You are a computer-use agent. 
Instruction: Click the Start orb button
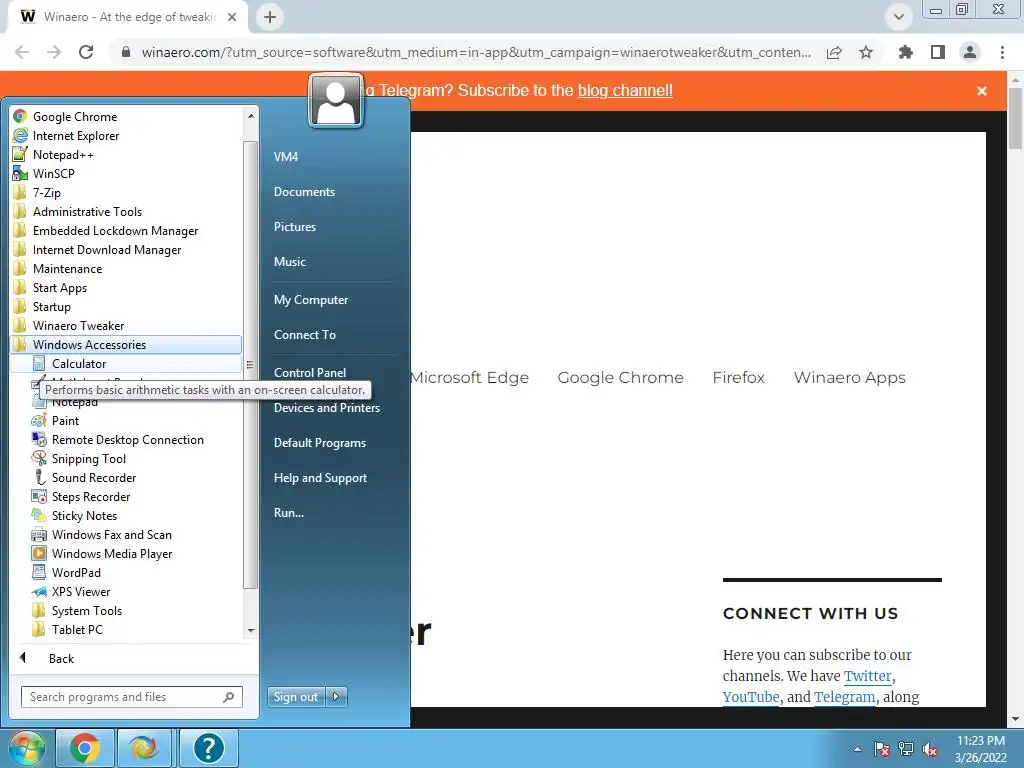coord(26,748)
